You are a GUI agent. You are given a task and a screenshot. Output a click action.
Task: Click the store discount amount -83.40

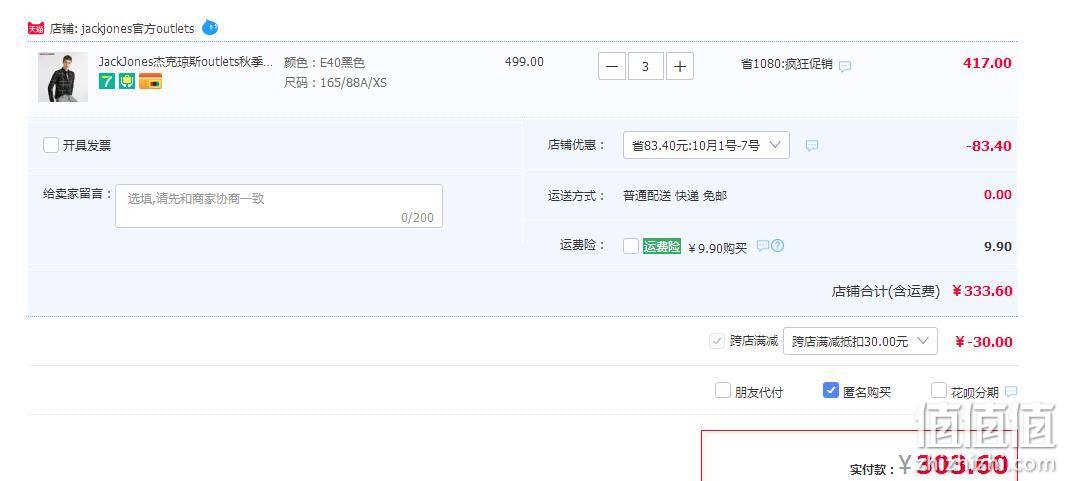pos(988,146)
